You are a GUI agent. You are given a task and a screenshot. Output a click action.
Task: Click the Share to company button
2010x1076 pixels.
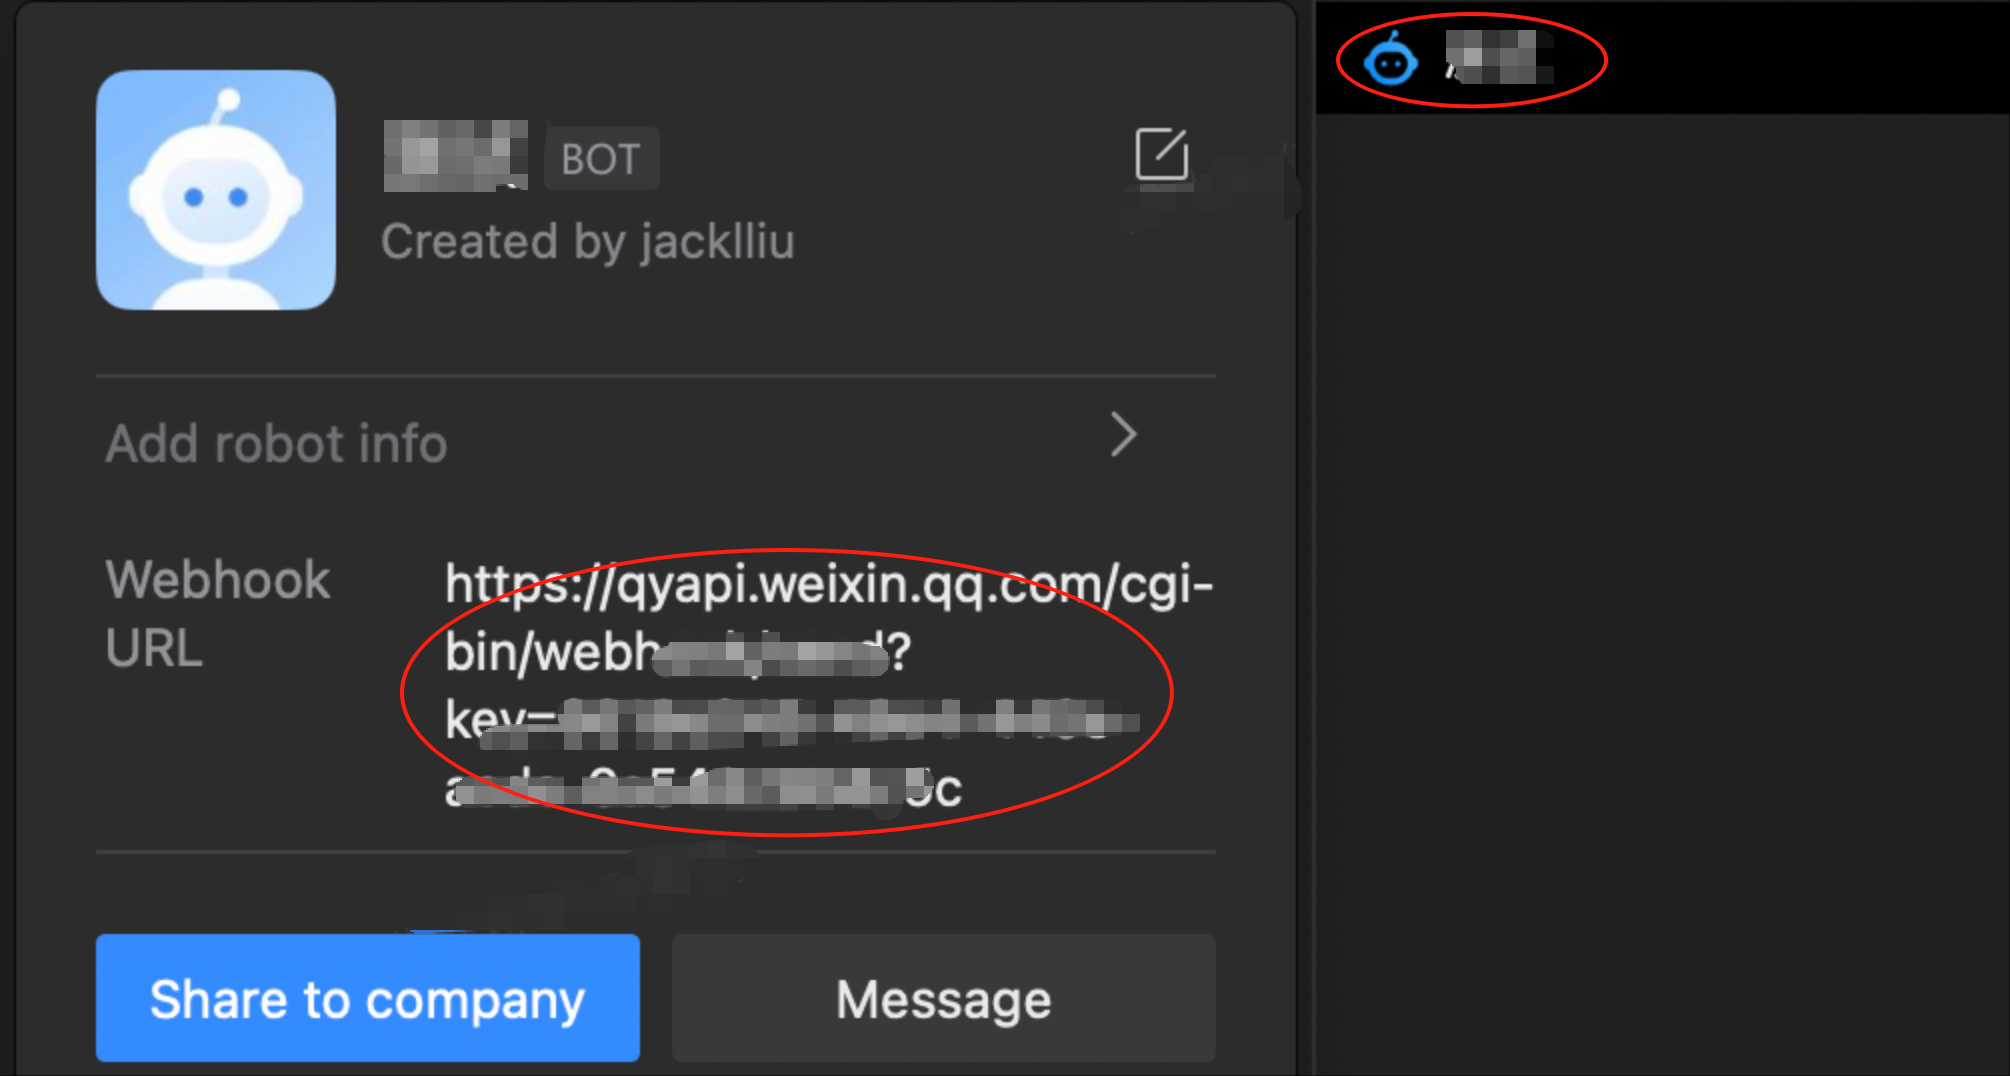click(x=368, y=998)
